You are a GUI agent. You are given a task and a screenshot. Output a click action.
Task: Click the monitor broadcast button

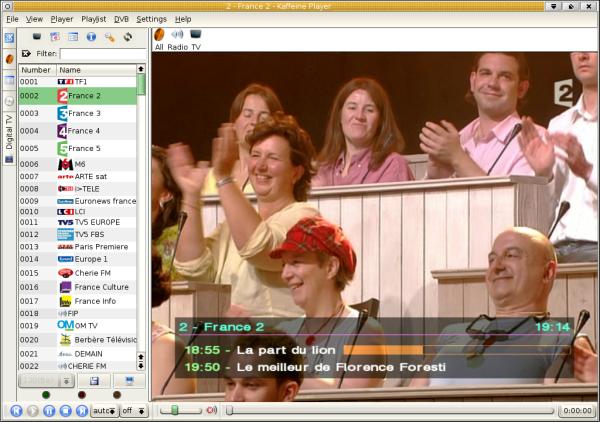point(129,381)
